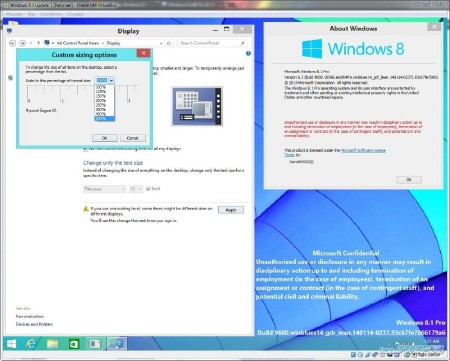Toggle the Bold checkbox
This screenshot has height=361, width=450.
pos(148,189)
